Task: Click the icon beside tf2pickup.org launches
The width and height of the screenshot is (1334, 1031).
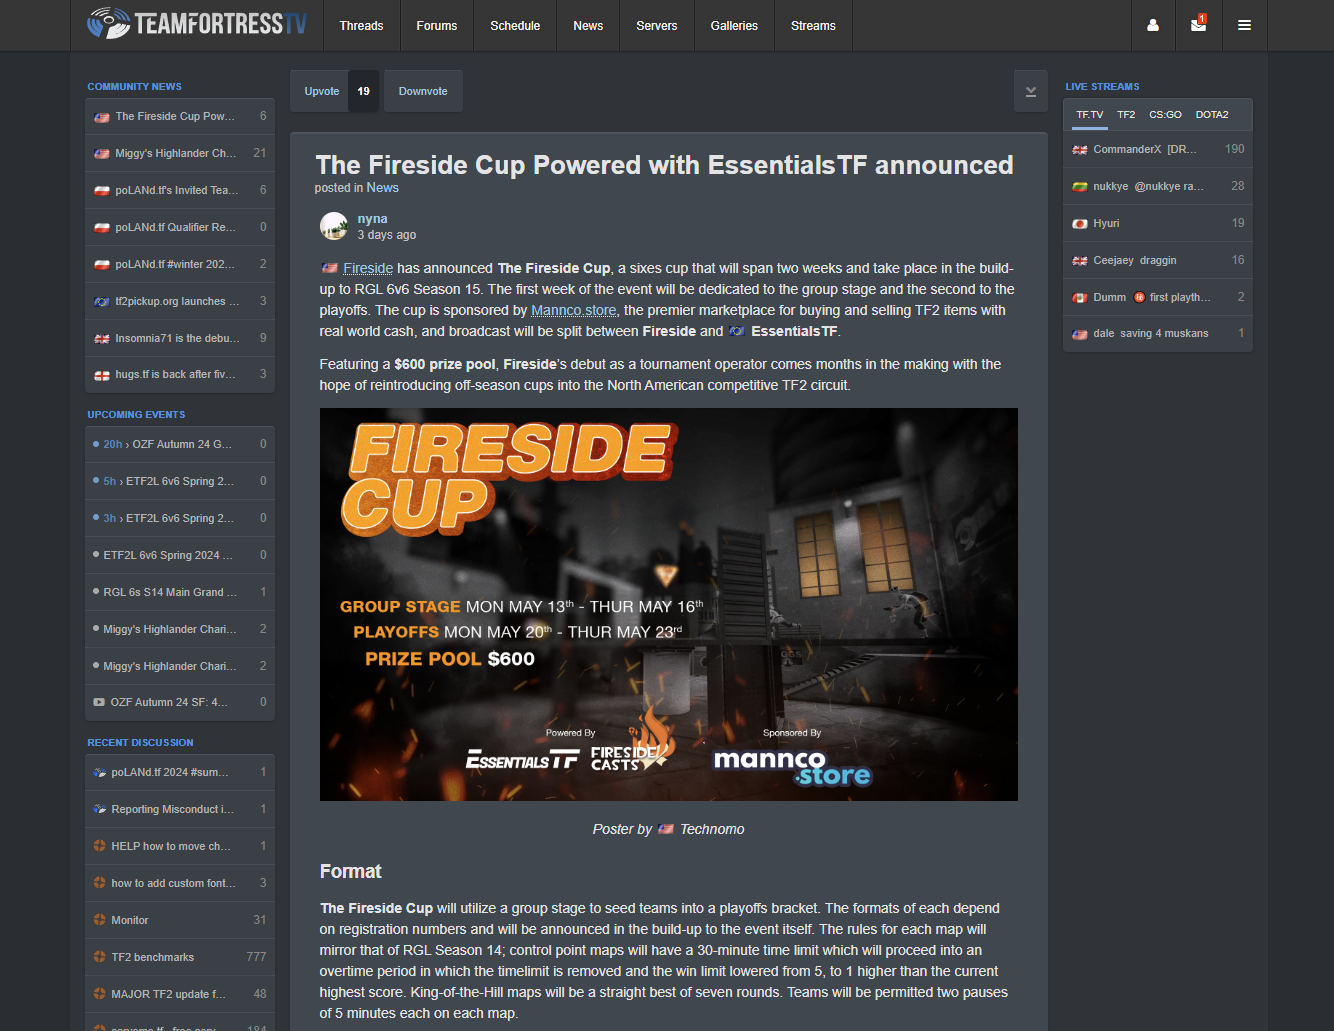Action: (x=102, y=301)
